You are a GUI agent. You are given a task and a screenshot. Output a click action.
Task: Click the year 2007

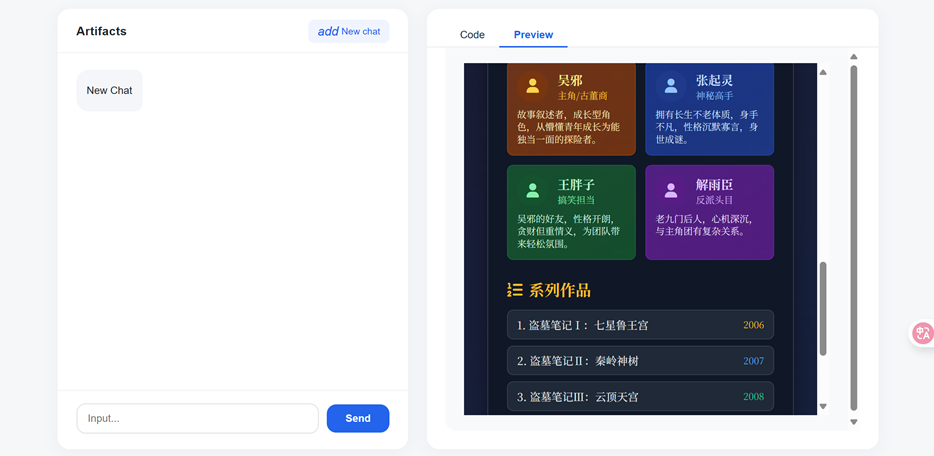pyautogui.click(x=754, y=361)
